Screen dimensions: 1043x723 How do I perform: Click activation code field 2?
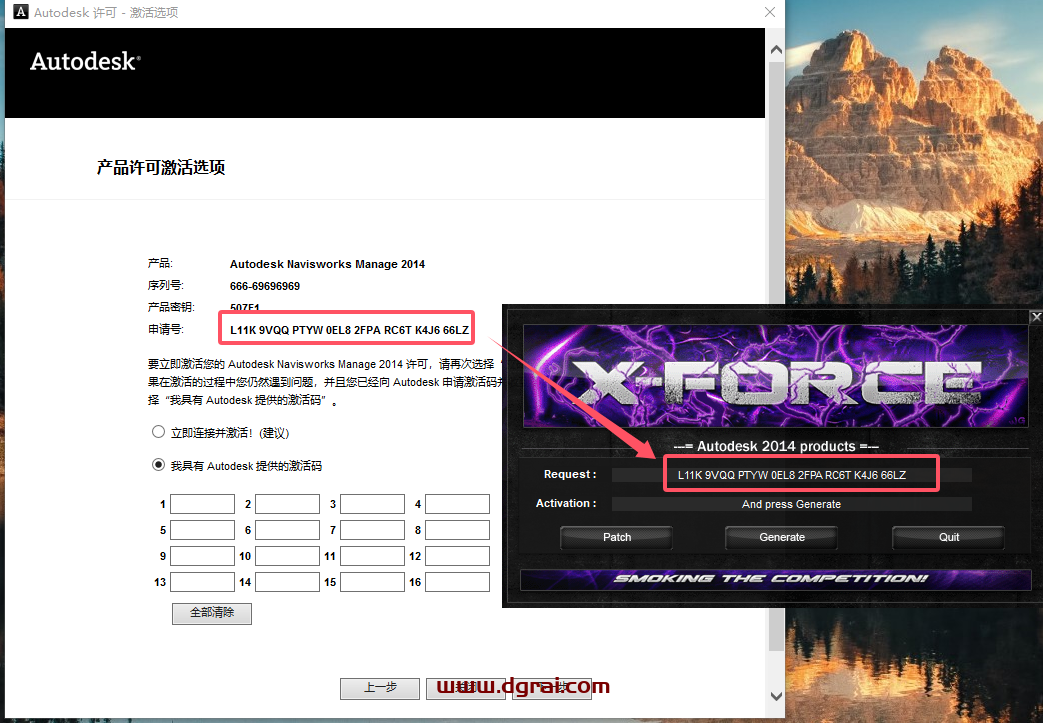point(287,504)
